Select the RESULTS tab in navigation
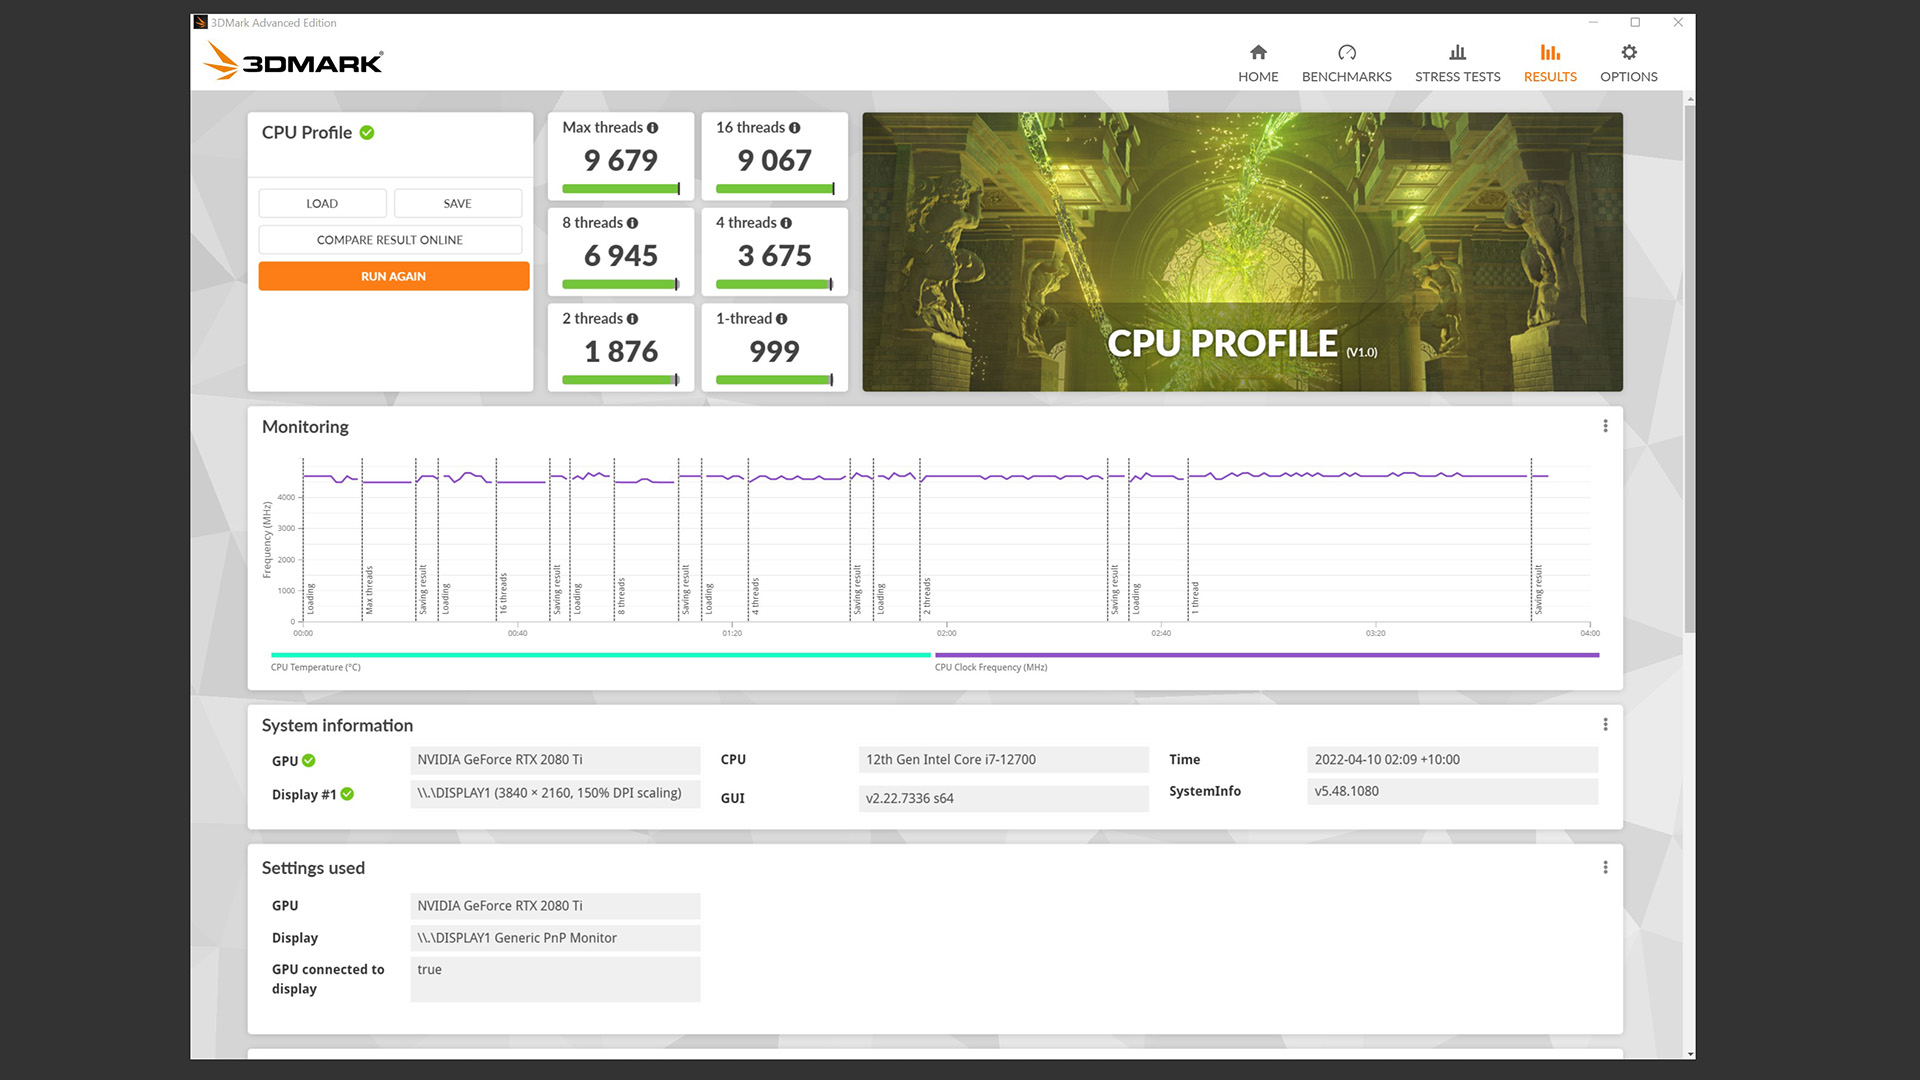 click(x=1551, y=62)
